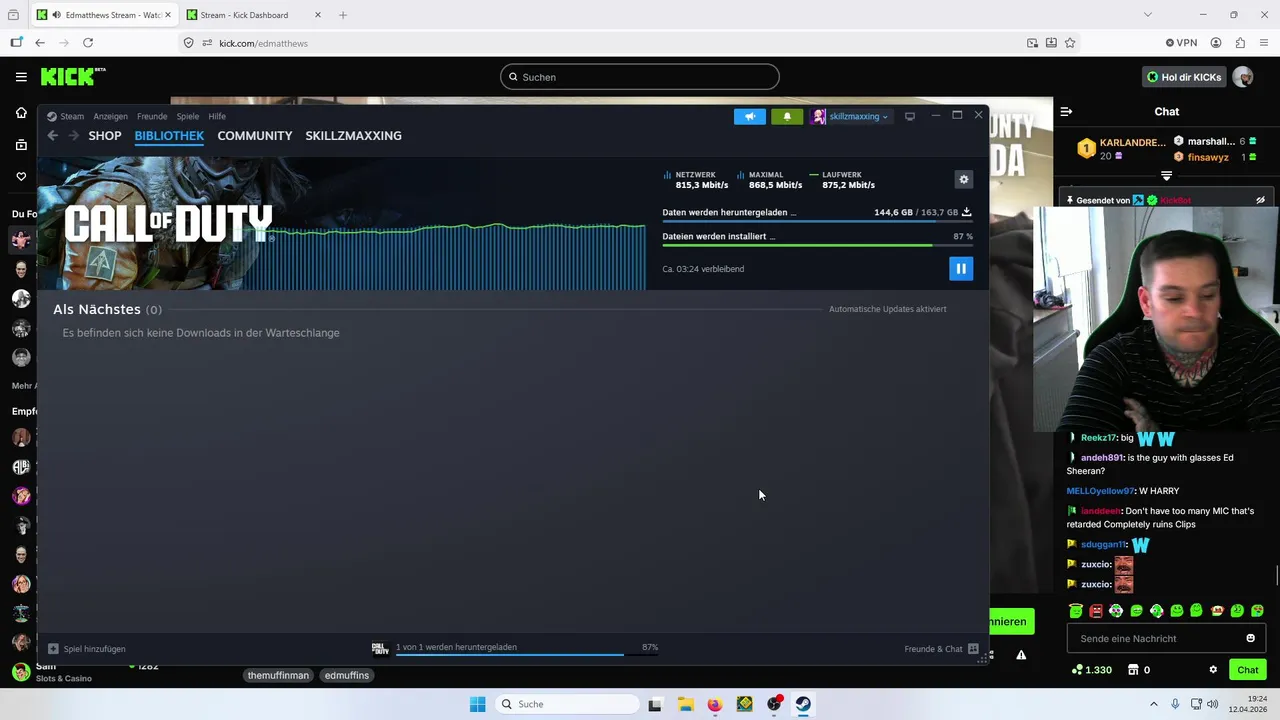The width and height of the screenshot is (1280, 720).
Task: Open Kick hamburger menu
Action: click(21, 77)
